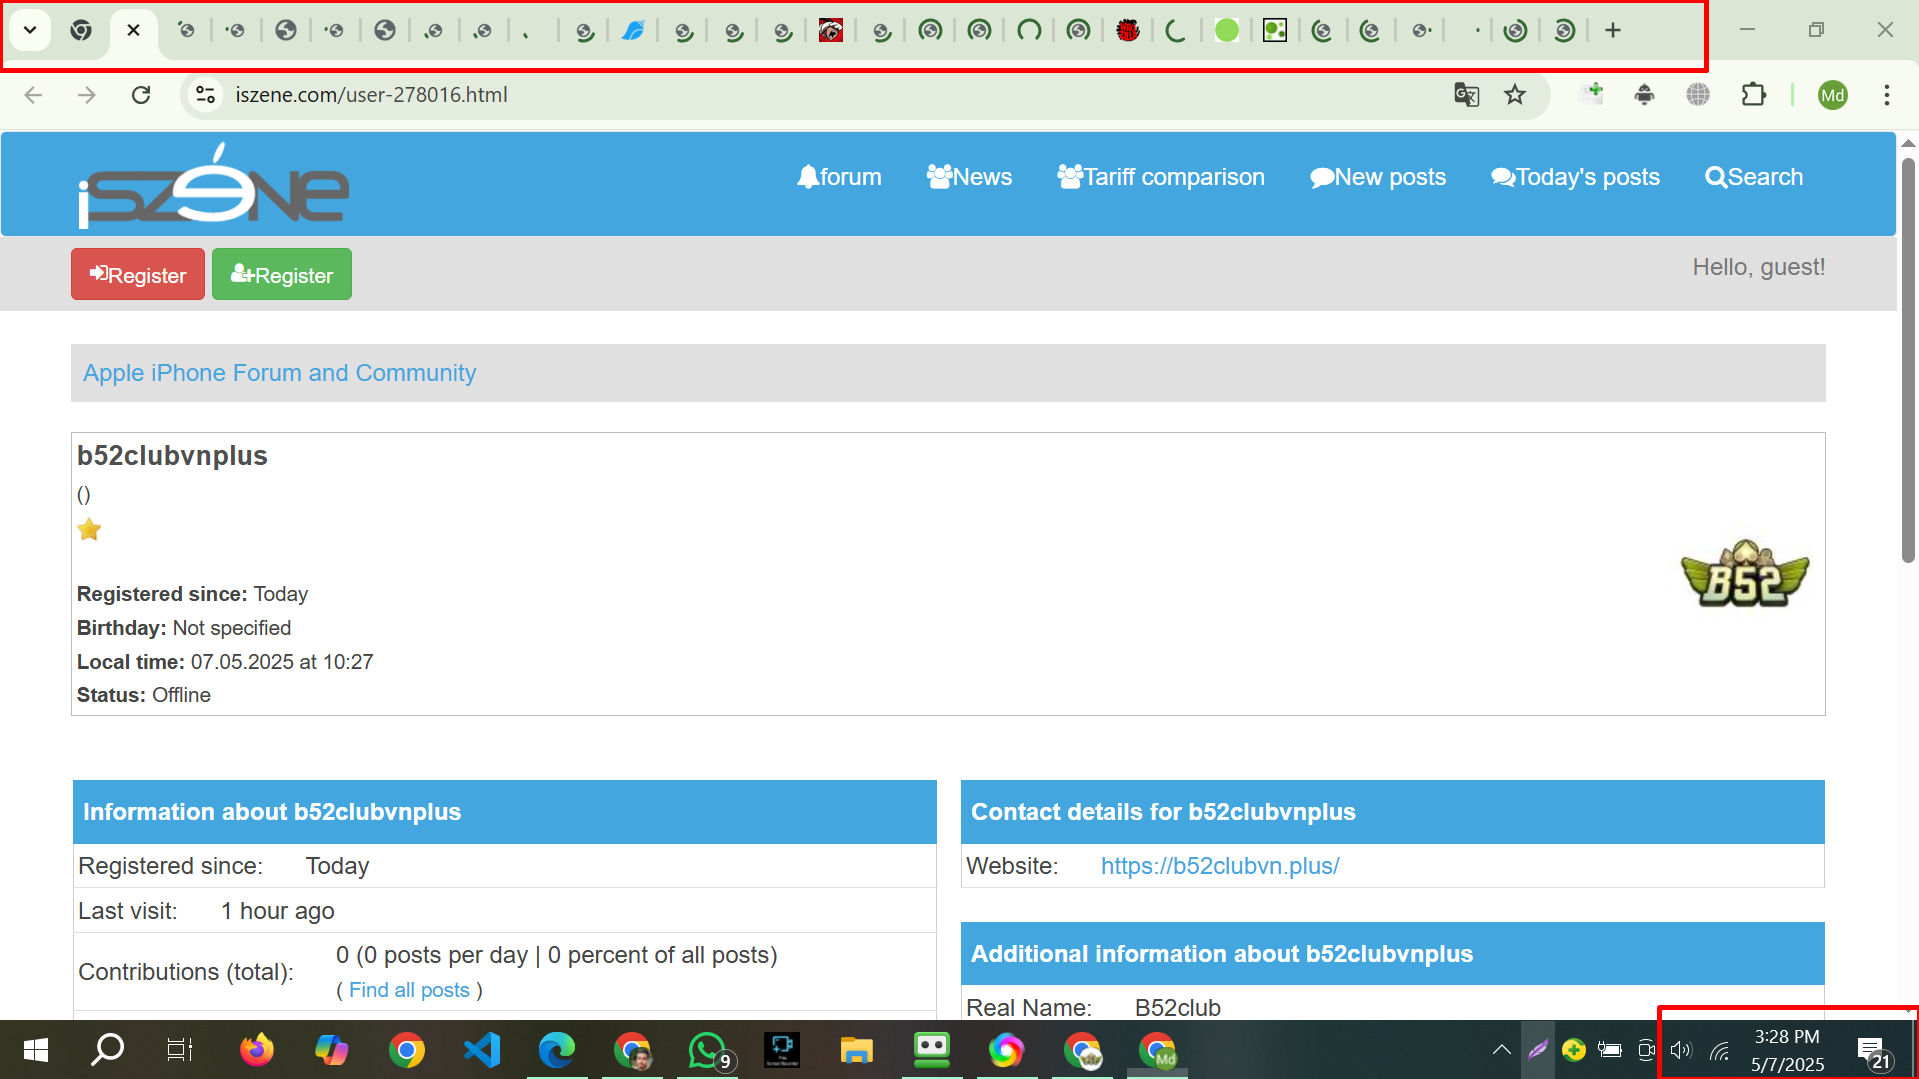
Task: Click the 'Hello, guest!' text
Action: coord(1758,267)
